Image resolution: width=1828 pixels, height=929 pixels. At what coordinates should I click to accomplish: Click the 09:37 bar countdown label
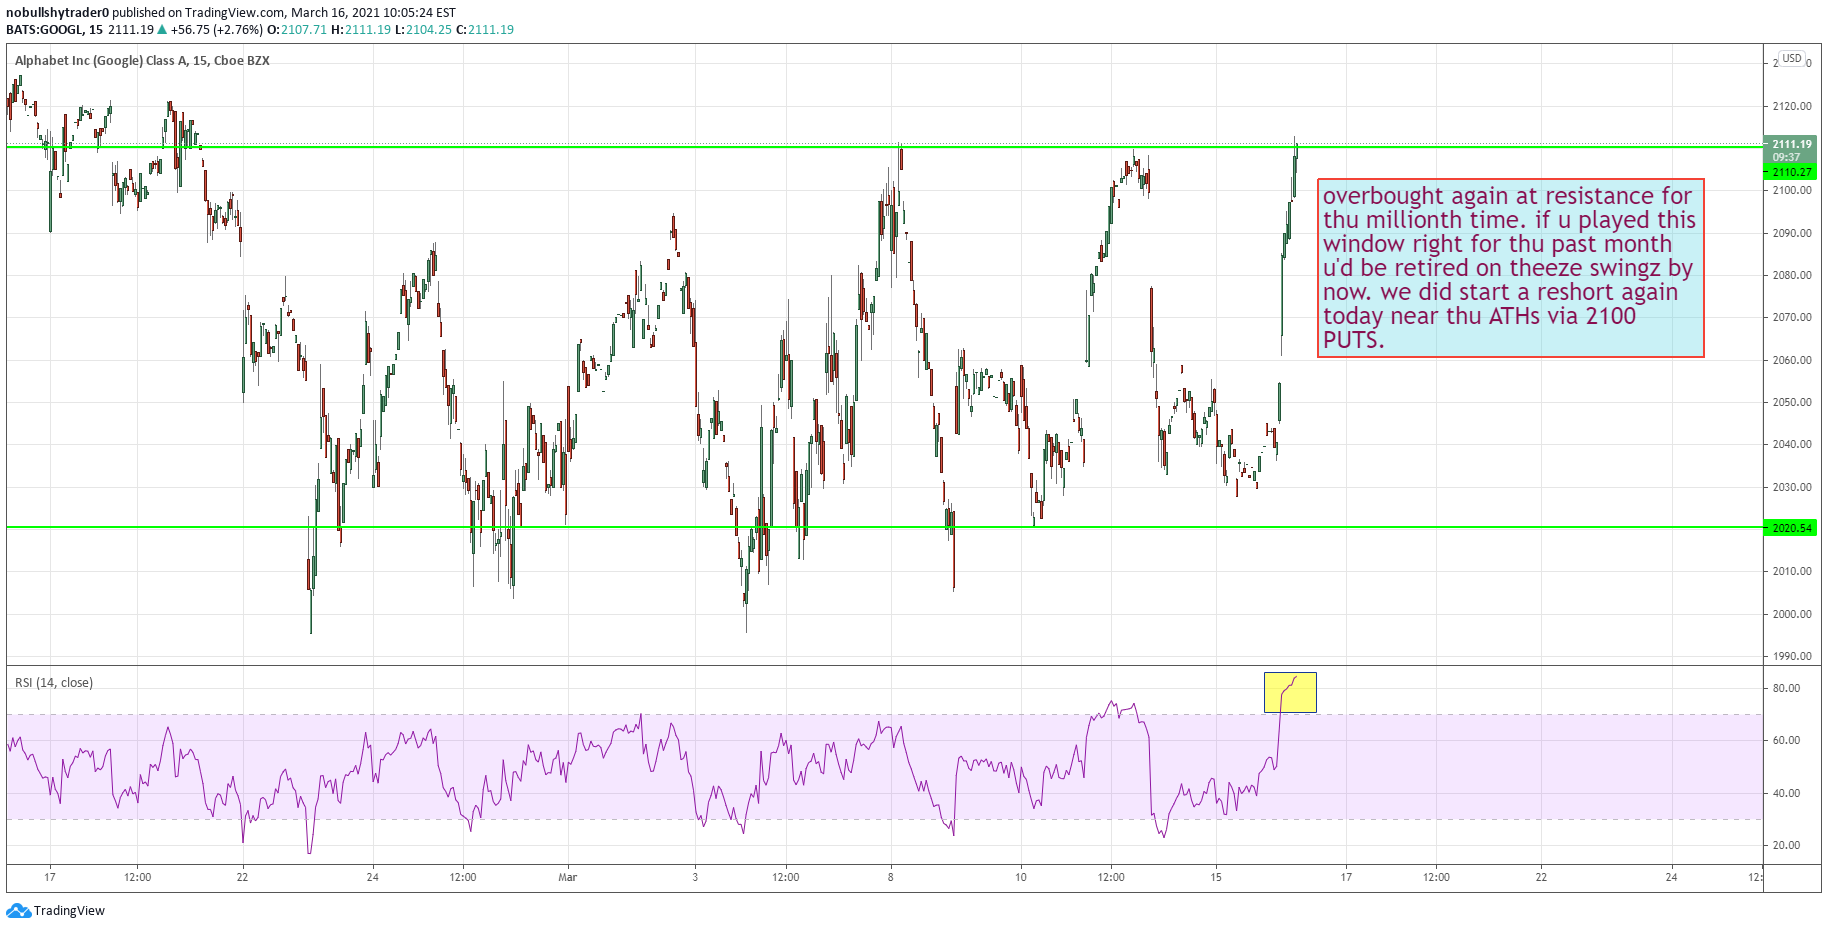click(1786, 157)
